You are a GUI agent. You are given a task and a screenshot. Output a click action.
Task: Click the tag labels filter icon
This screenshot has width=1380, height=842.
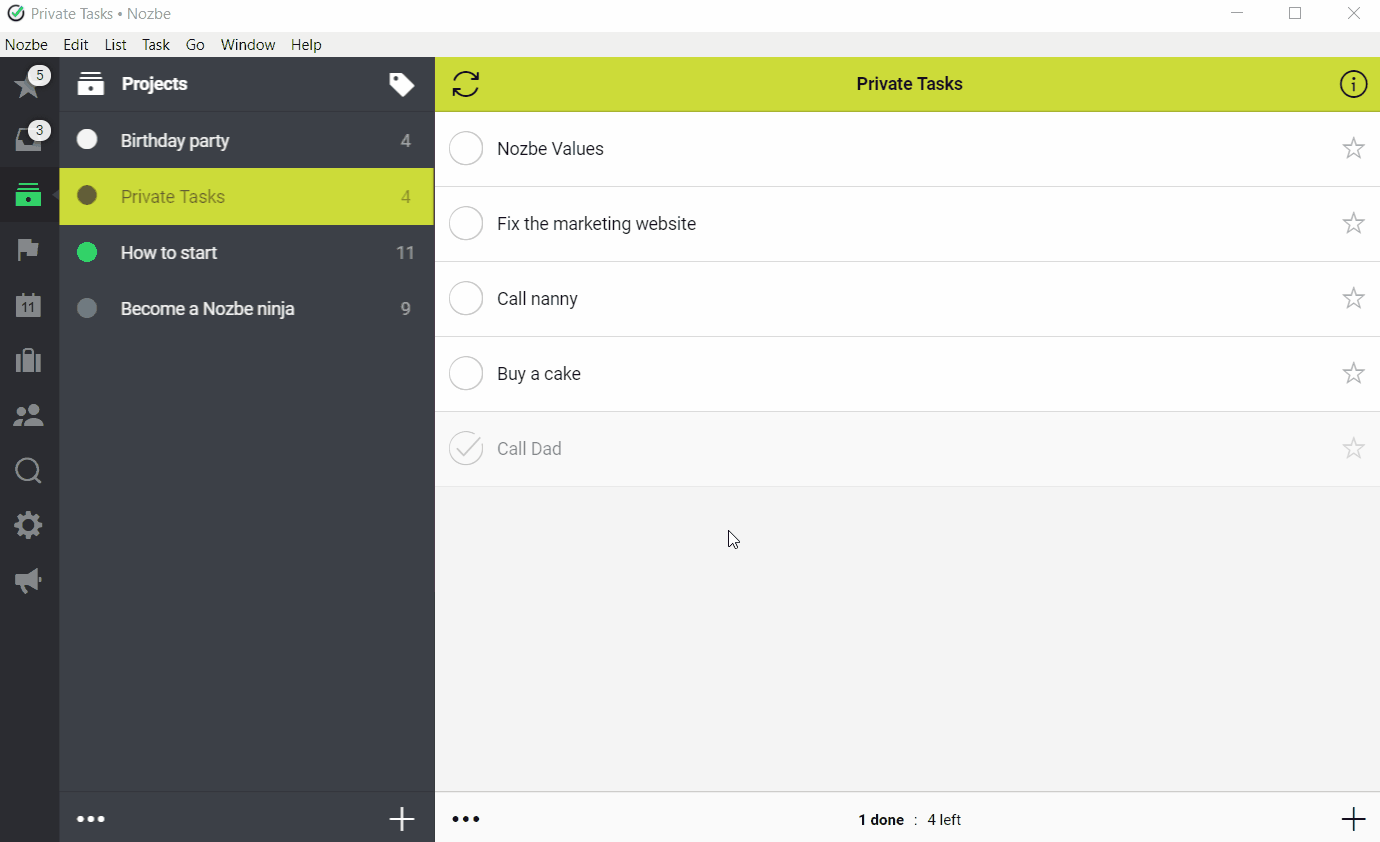pos(401,84)
